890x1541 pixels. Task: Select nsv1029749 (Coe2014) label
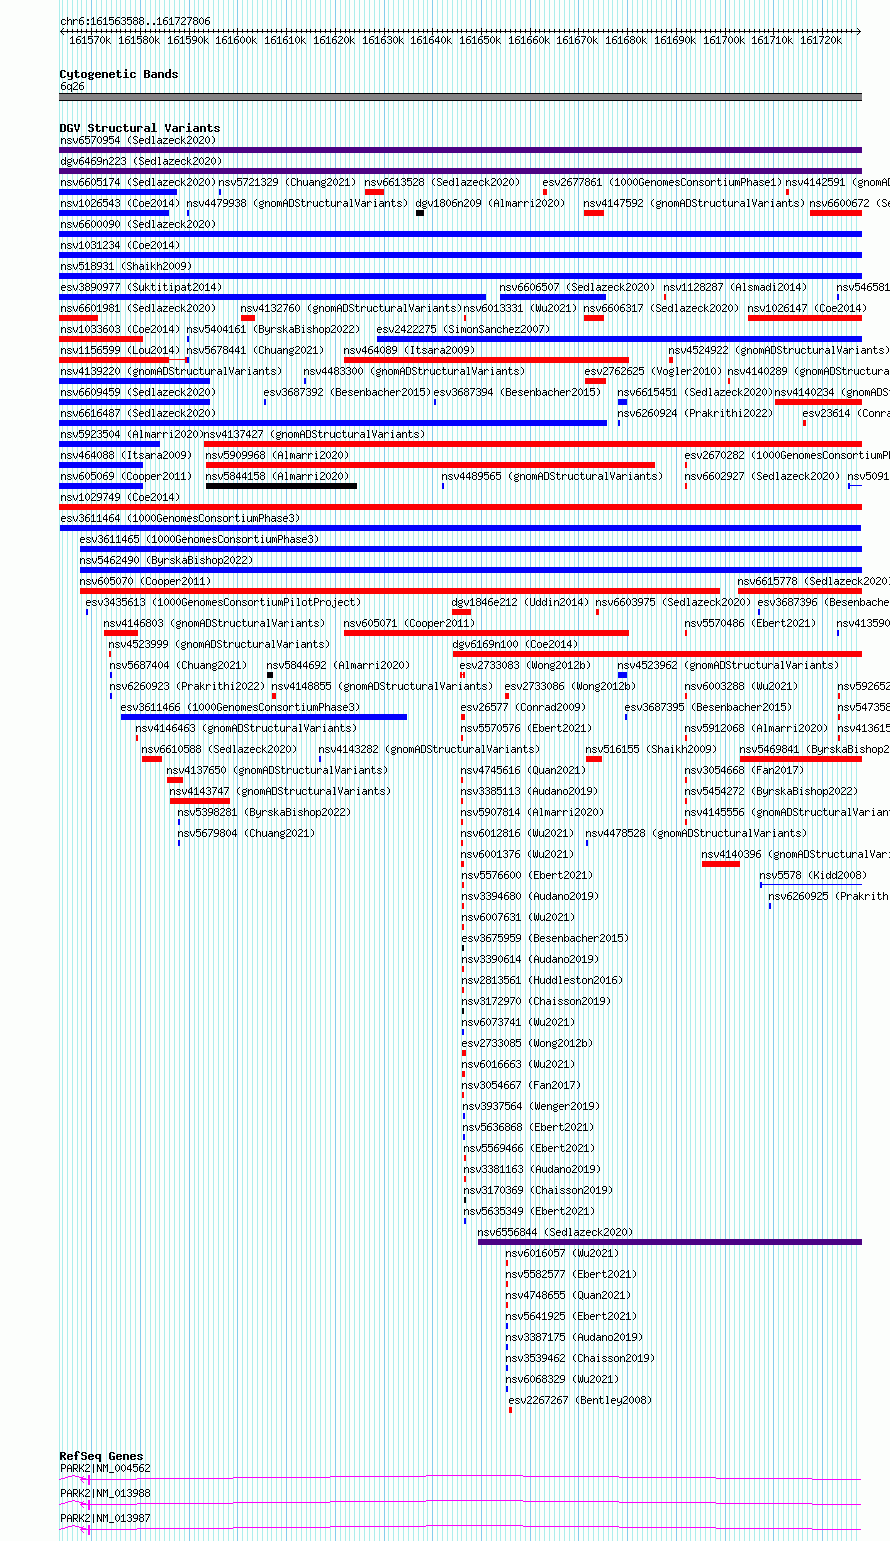point(119,497)
